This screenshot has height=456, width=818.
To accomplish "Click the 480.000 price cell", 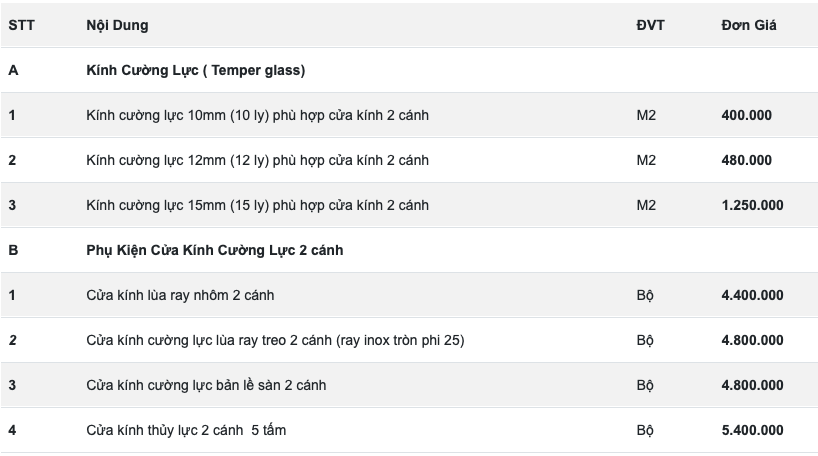I will (x=746, y=160).
